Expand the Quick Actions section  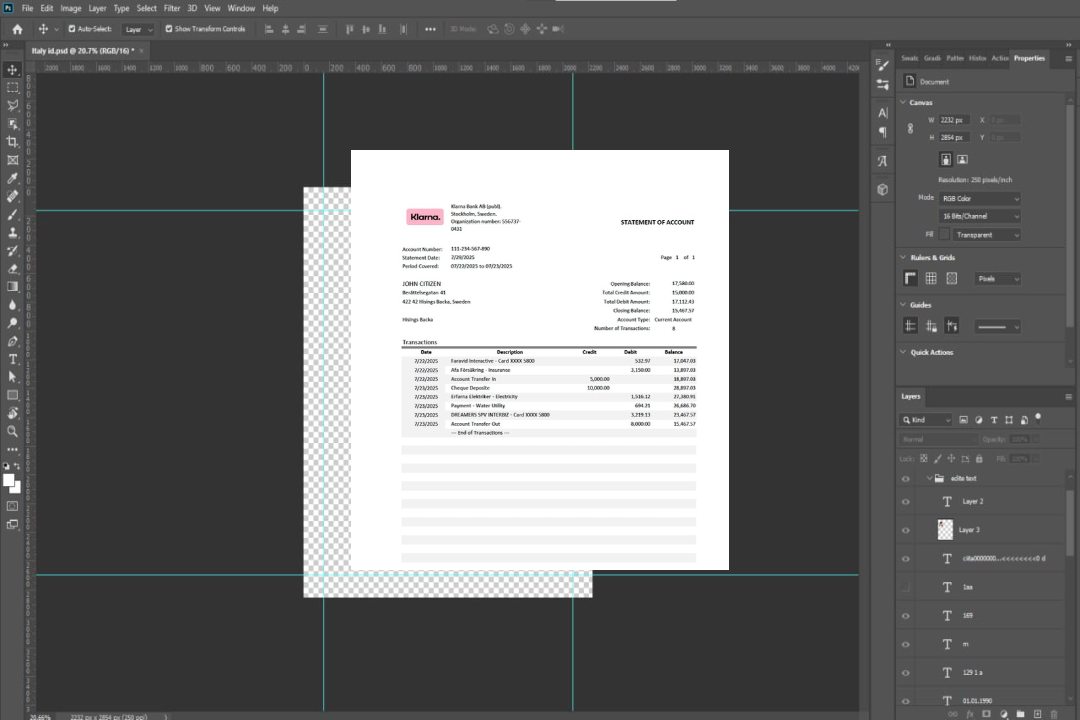pos(903,352)
